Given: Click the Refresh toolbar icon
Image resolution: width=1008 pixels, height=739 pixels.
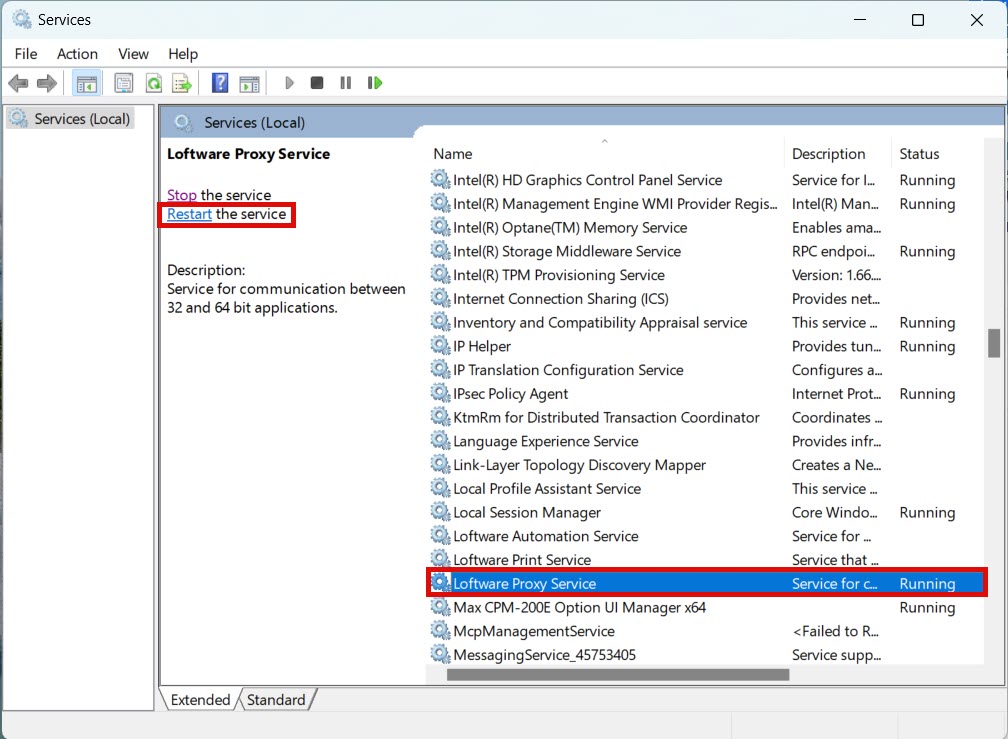Looking at the screenshot, I should click(x=153, y=83).
